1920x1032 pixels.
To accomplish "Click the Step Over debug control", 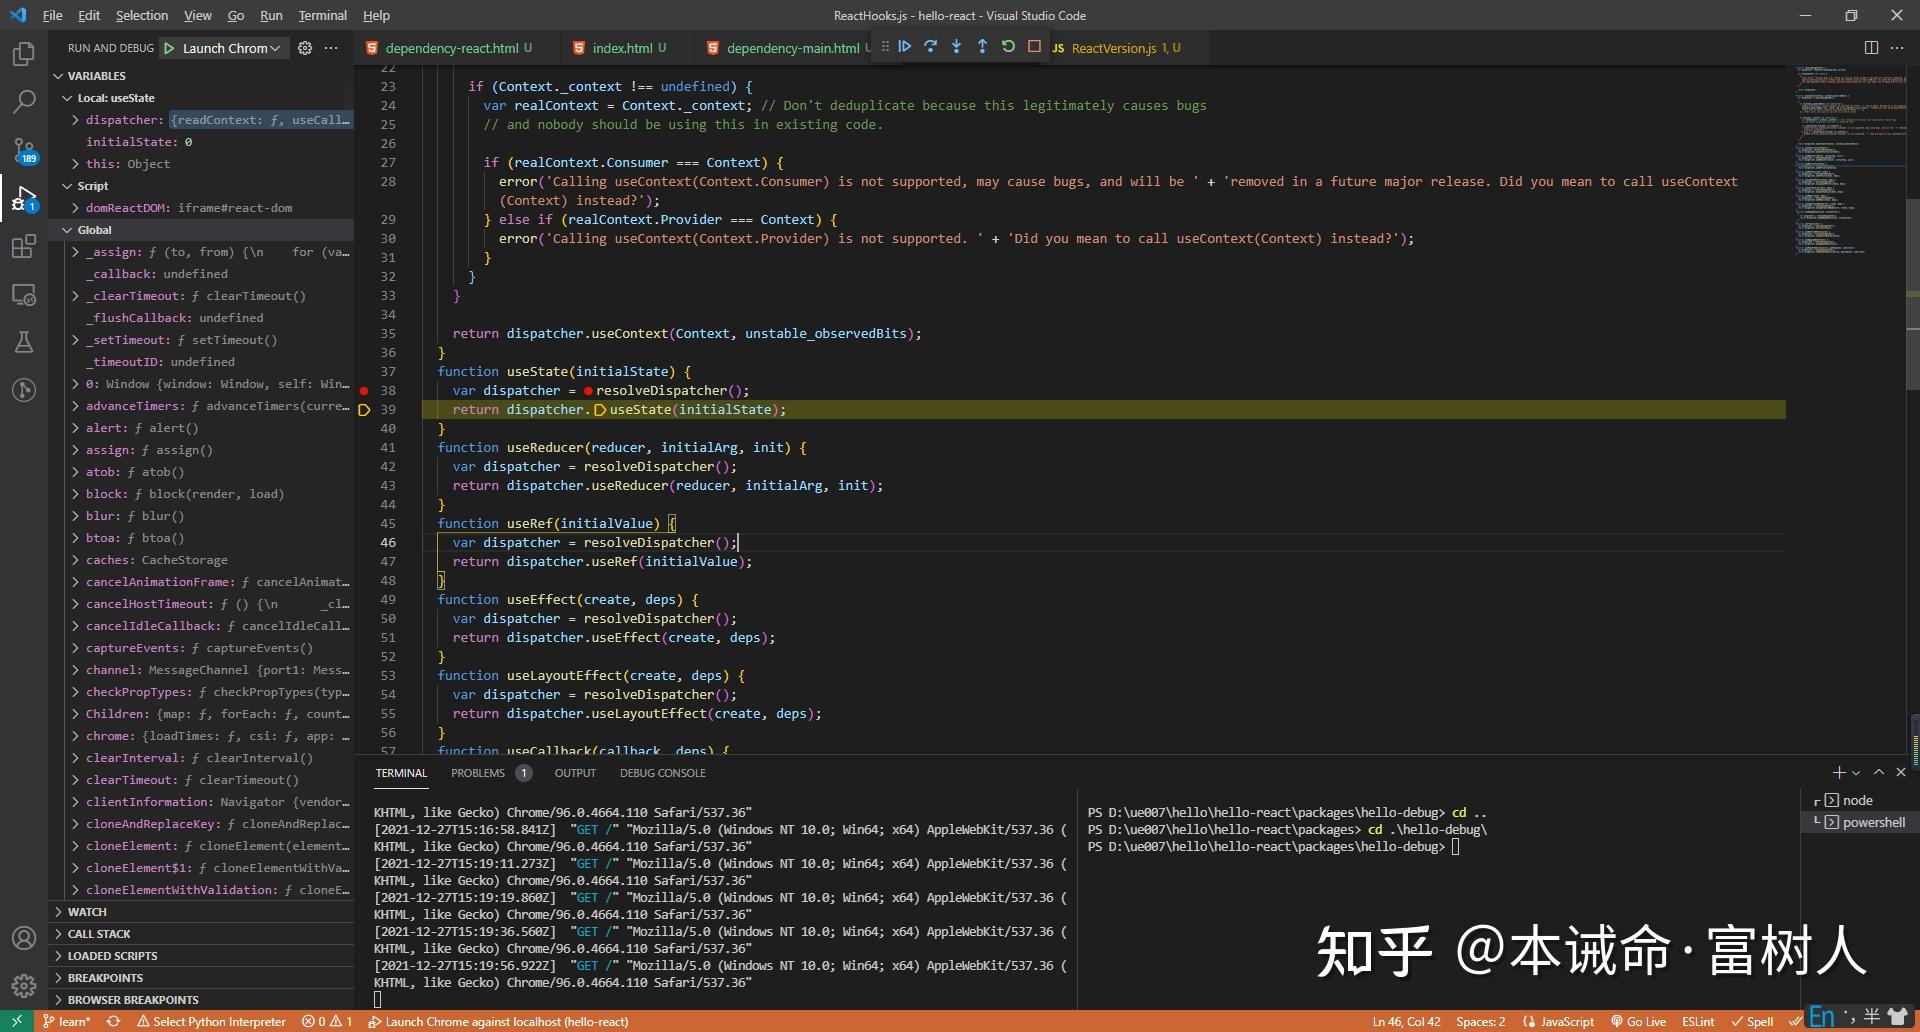I will (x=931, y=46).
